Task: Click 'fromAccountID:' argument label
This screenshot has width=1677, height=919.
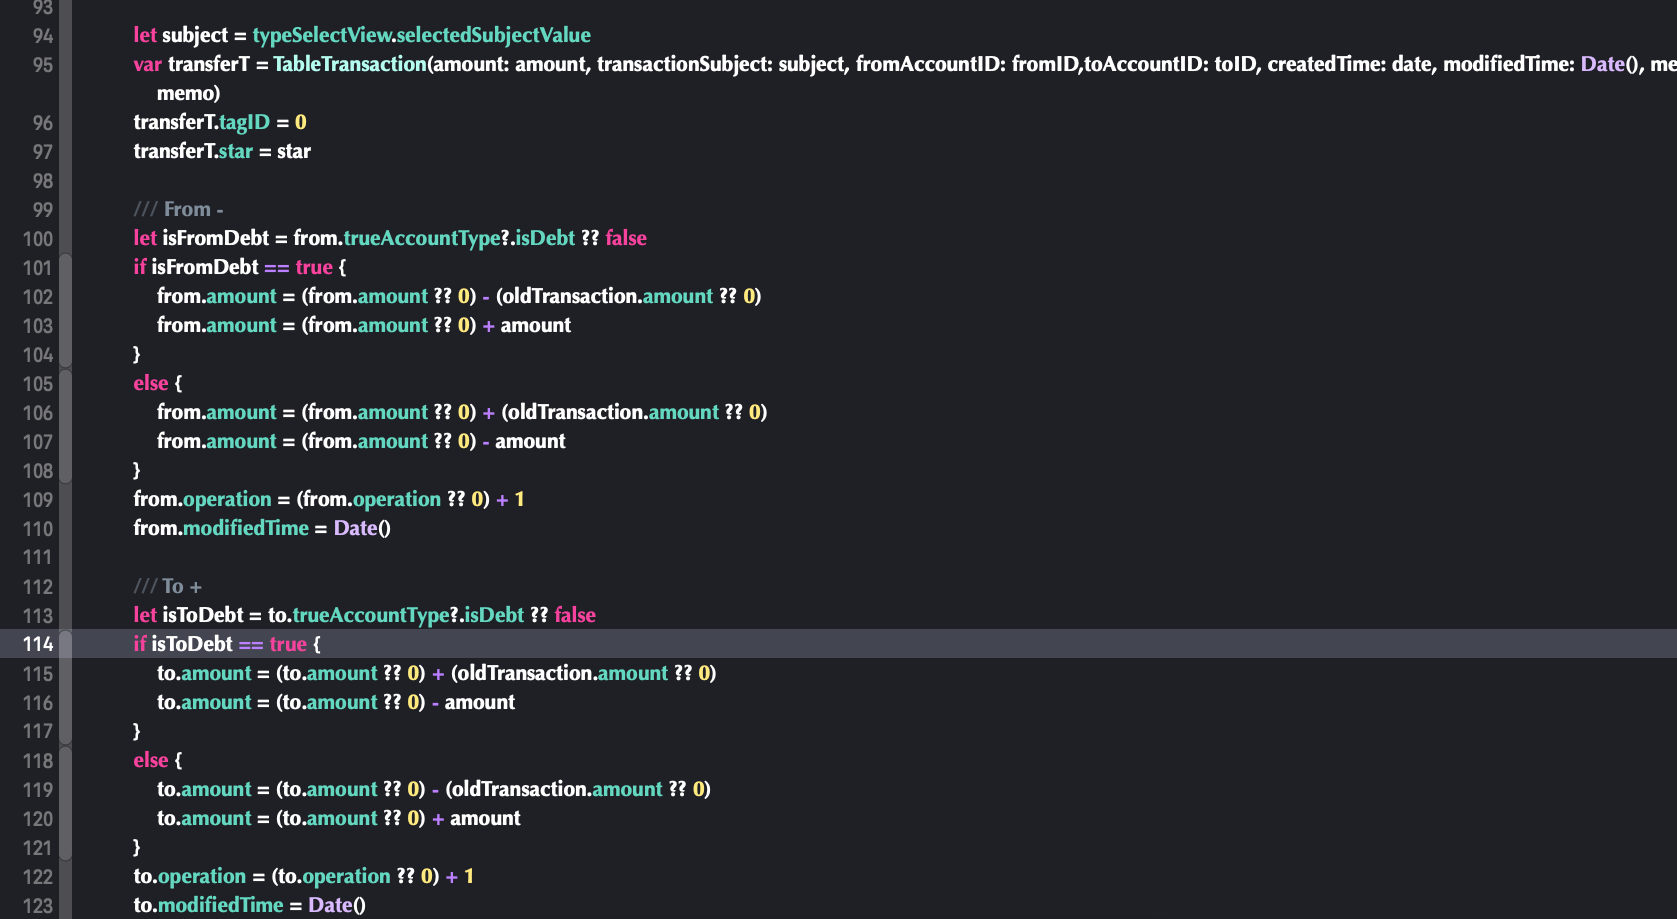Action: (x=930, y=65)
